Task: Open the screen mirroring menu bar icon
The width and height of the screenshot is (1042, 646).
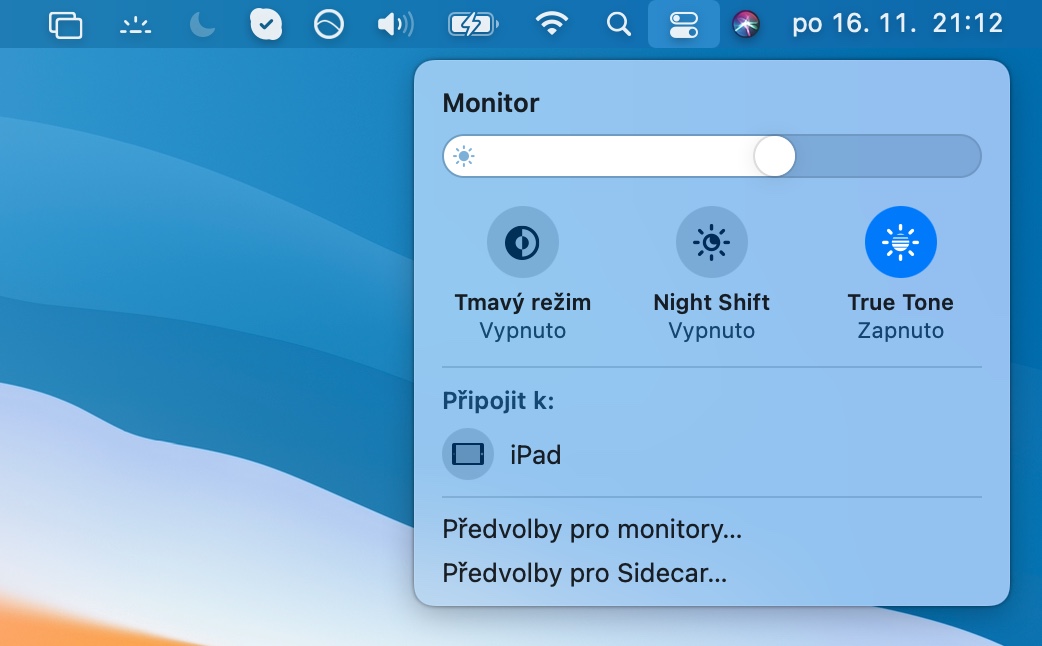Action: pyautogui.click(x=65, y=25)
